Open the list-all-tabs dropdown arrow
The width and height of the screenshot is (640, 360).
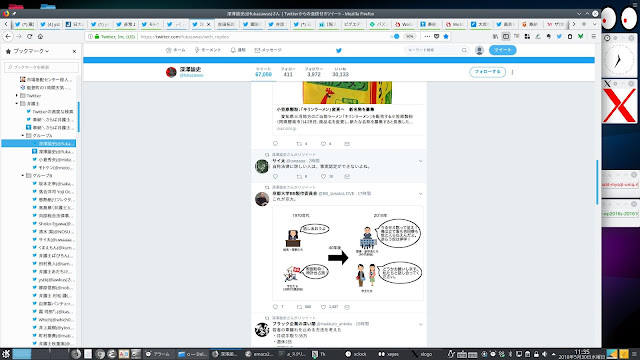click(x=594, y=24)
